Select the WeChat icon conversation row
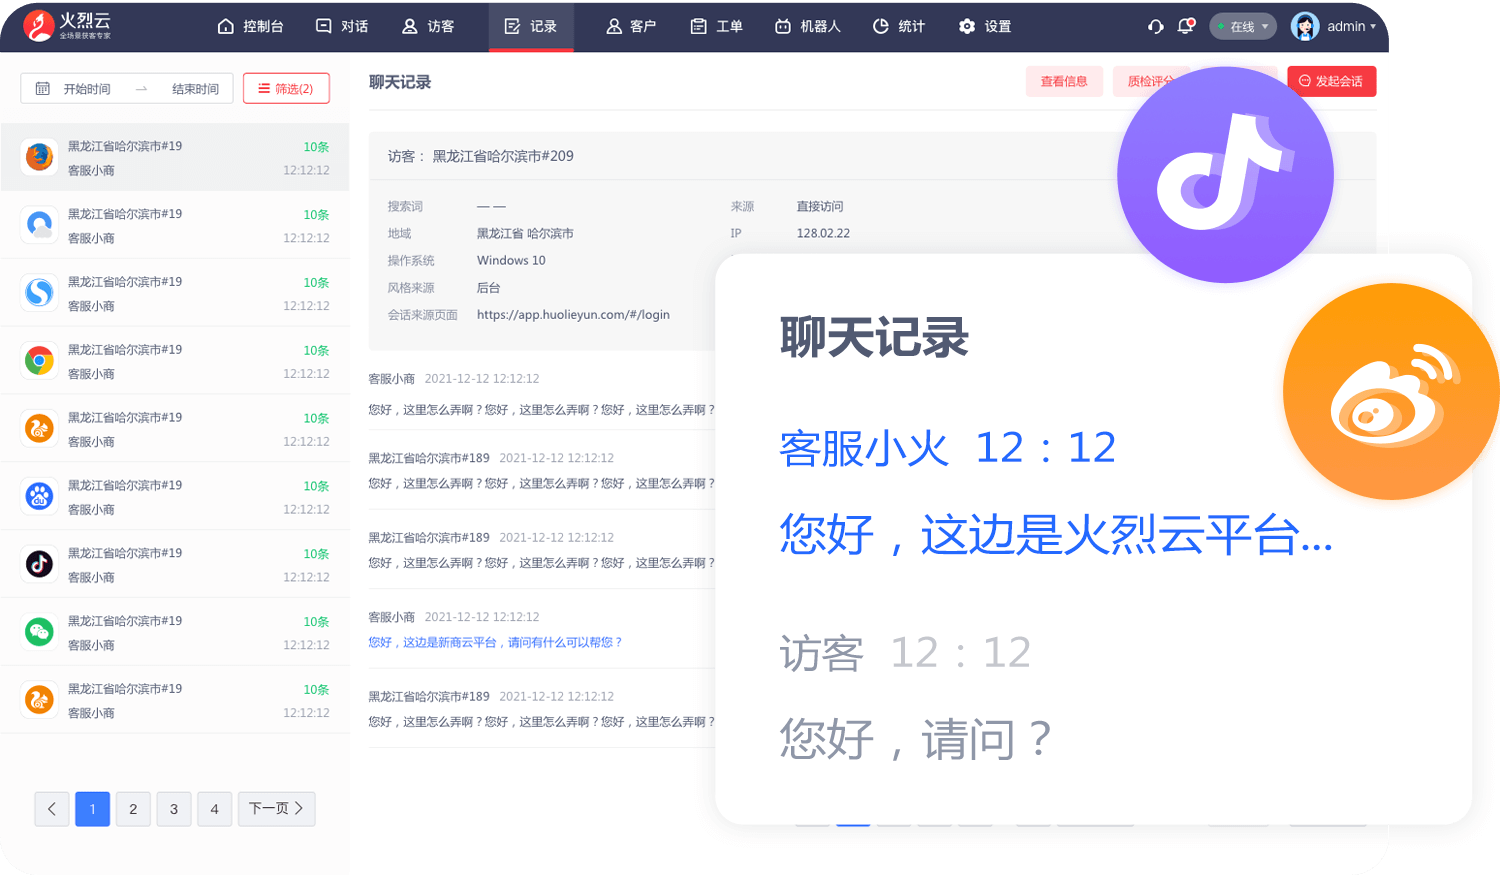1500x875 pixels. tap(175, 633)
